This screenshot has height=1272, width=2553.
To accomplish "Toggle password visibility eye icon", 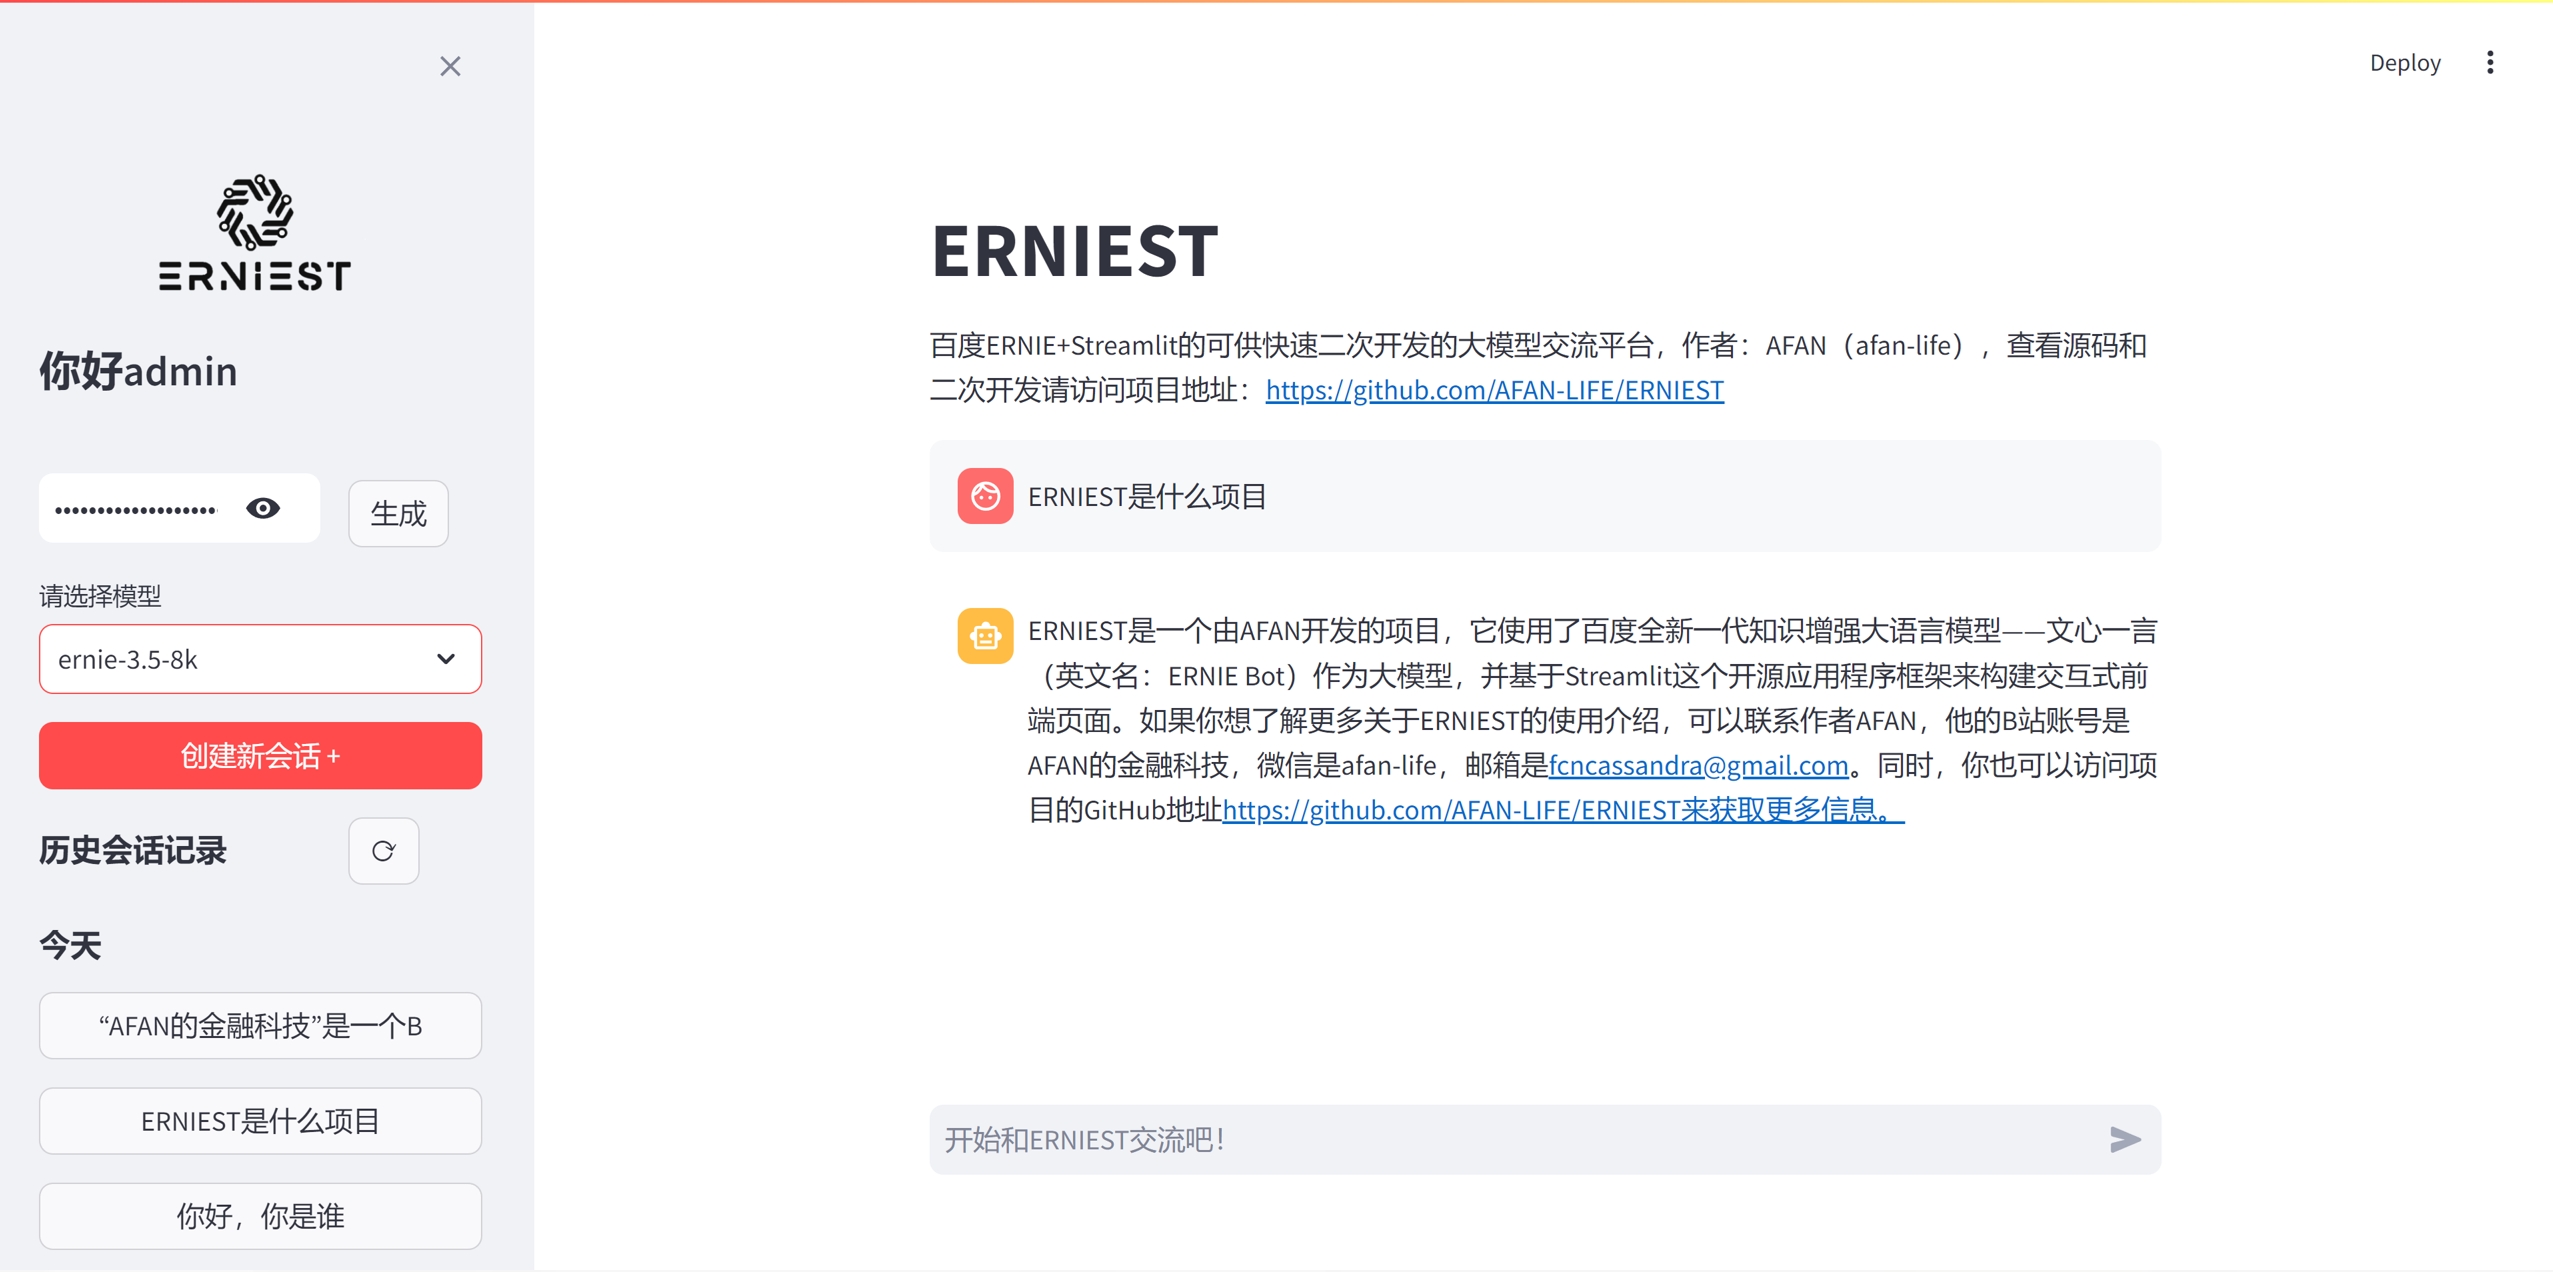I will 263,508.
